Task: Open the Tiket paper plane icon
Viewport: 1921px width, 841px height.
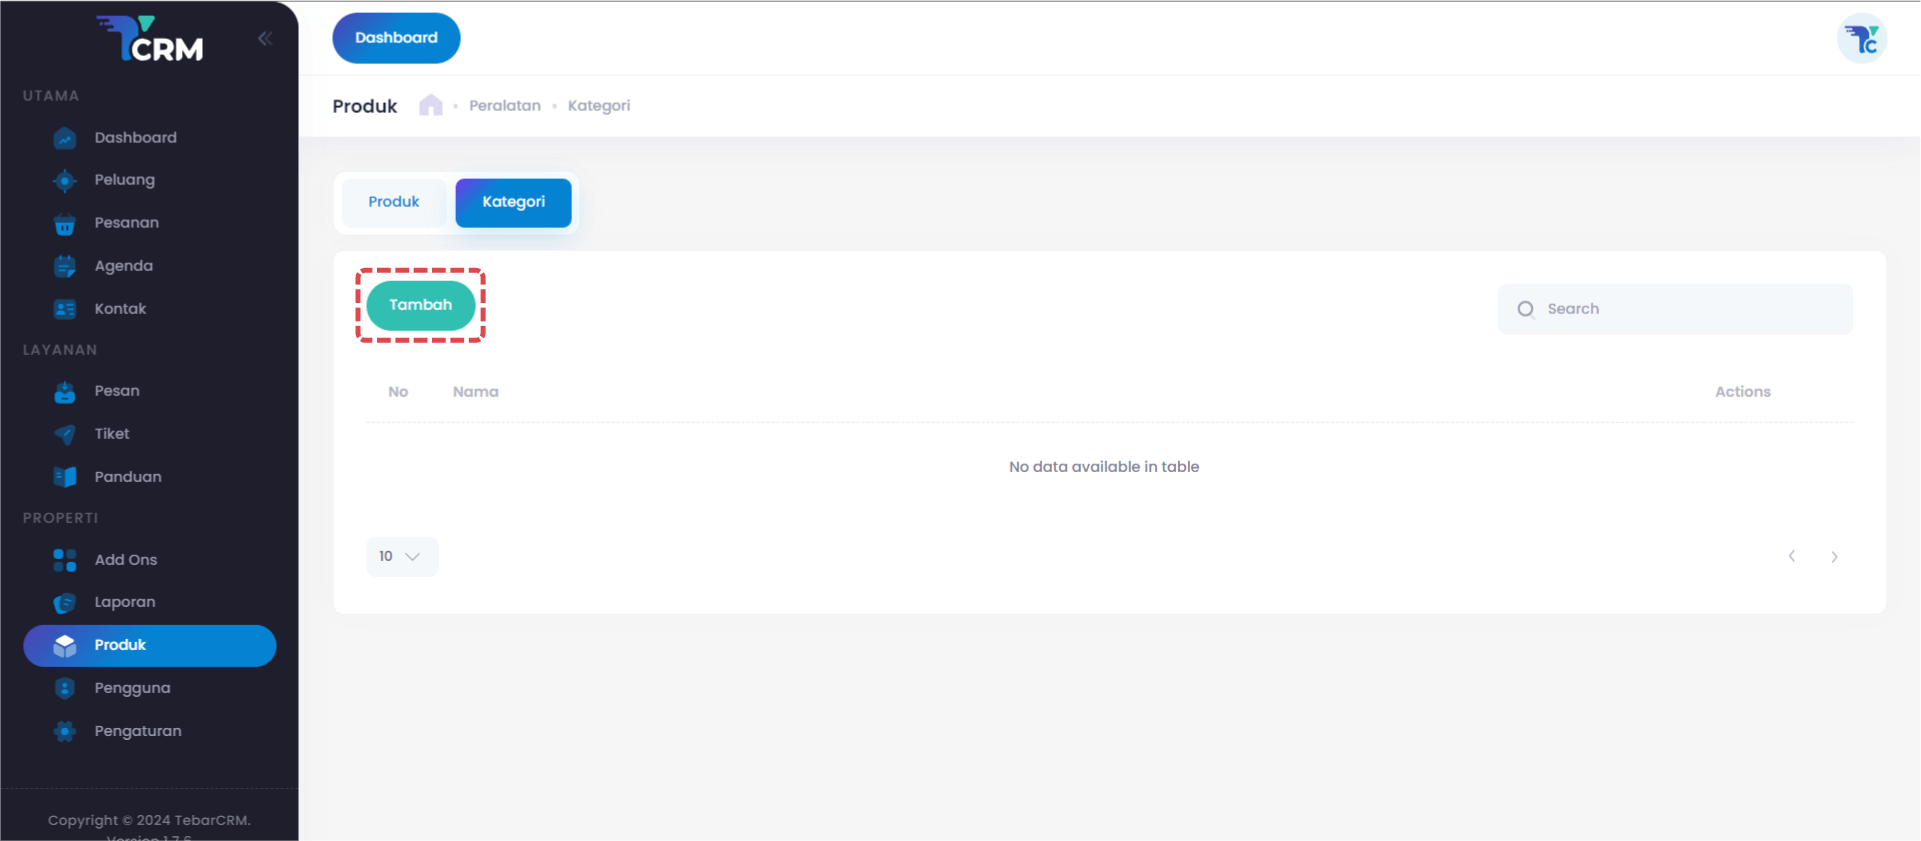Action: [65, 434]
